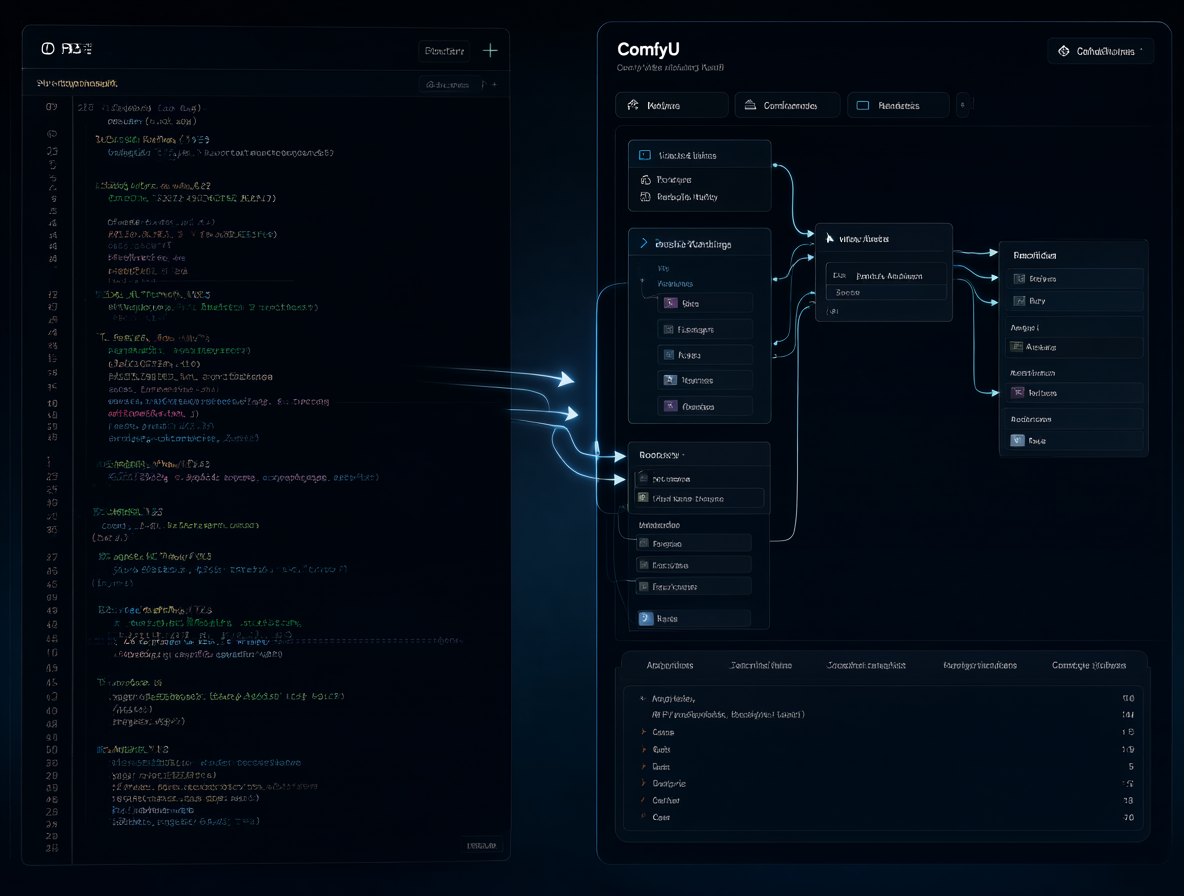The height and width of the screenshot is (896, 1184).
Task: Click the "Bury" row icon in the right-side node
Action: 1019,300
